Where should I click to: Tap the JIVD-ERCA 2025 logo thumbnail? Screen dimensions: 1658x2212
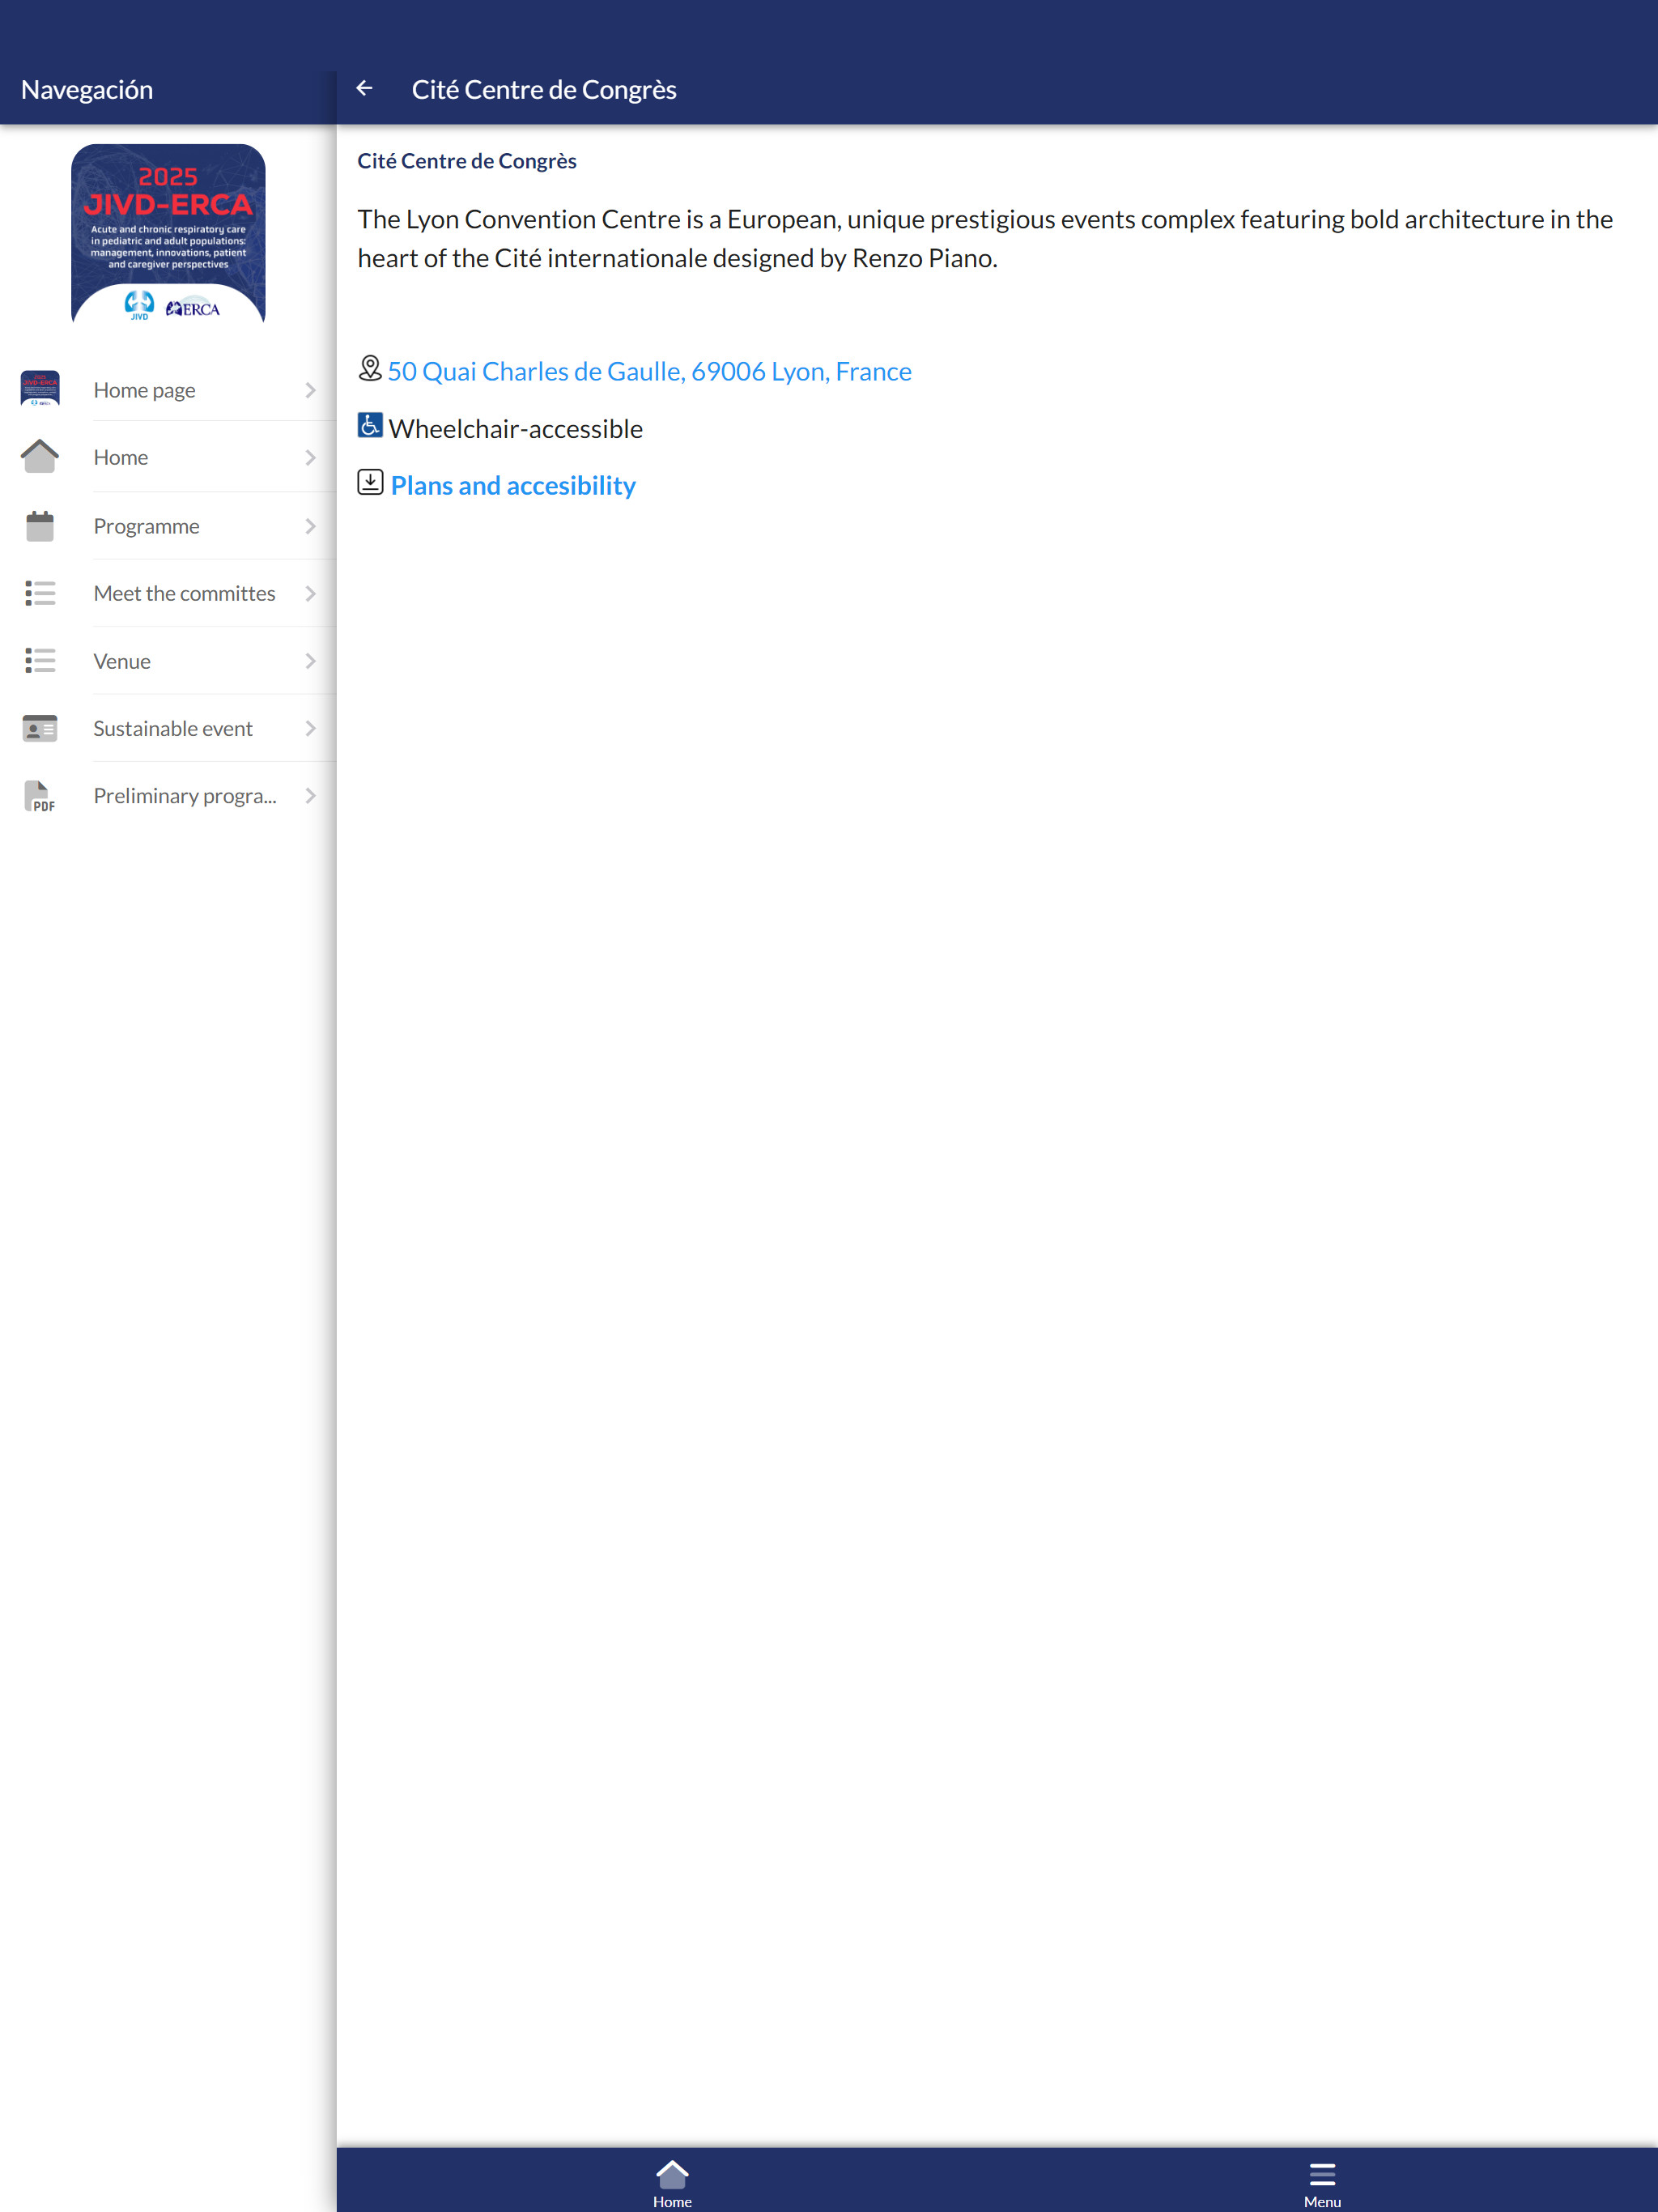pyautogui.click(x=168, y=234)
